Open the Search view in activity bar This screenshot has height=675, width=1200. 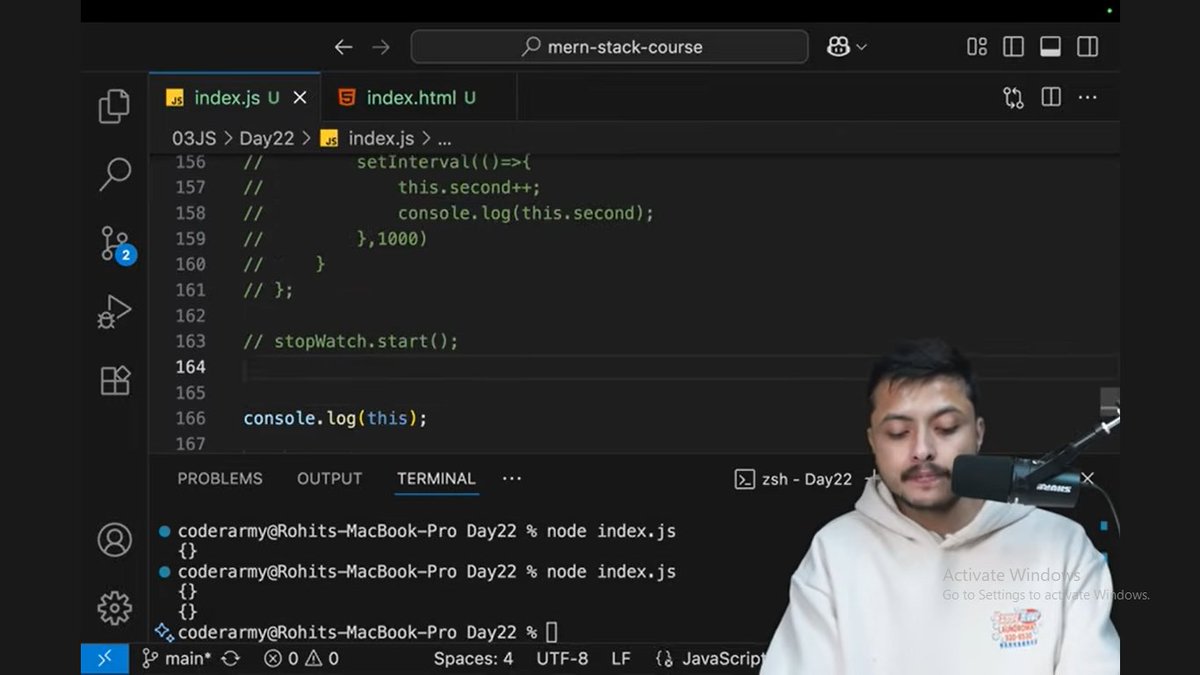point(114,174)
